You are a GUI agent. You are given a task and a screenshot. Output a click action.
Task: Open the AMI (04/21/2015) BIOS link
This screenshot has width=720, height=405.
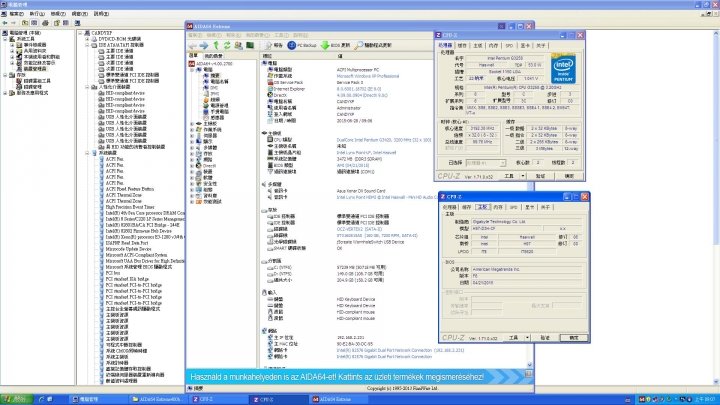coord(353,165)
